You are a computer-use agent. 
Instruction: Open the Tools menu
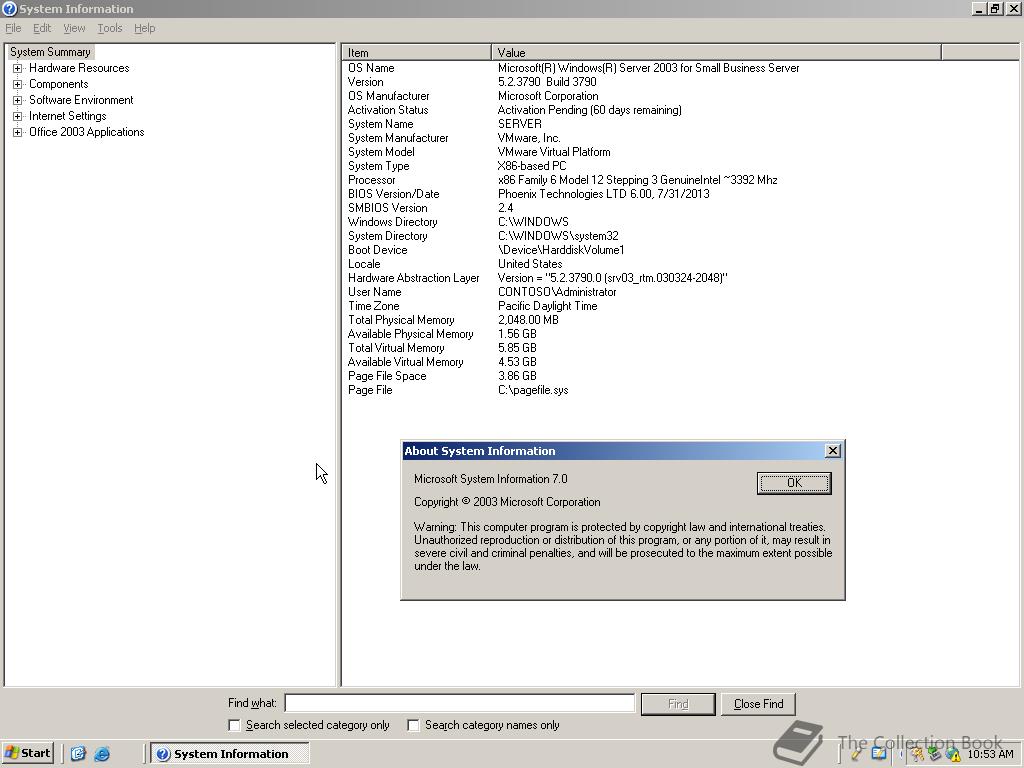[110, 28]
